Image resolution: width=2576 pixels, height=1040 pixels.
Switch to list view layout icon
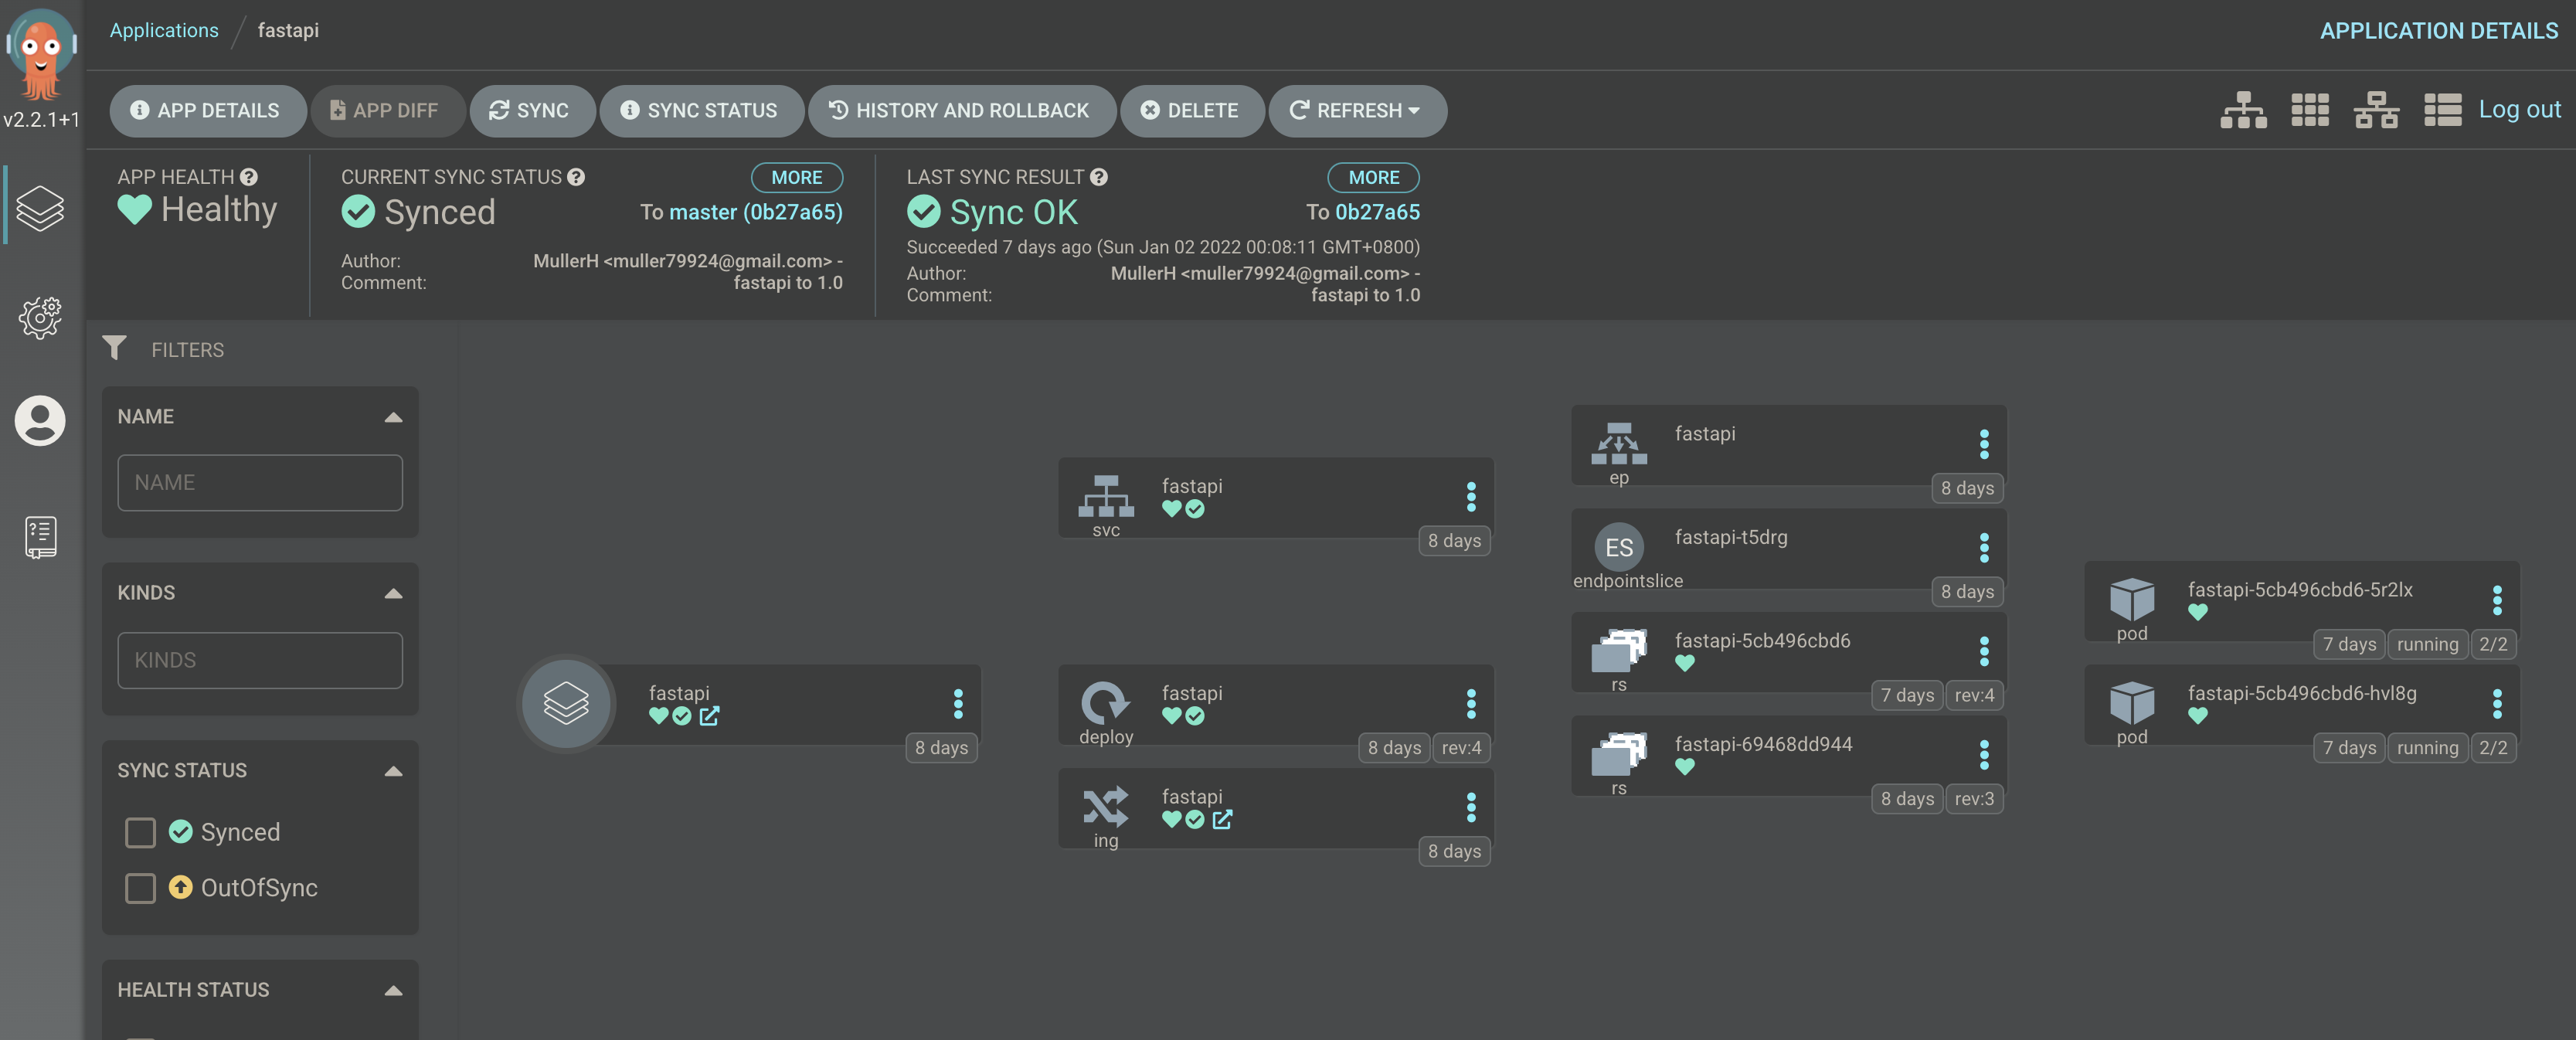tap(2442, 110)
